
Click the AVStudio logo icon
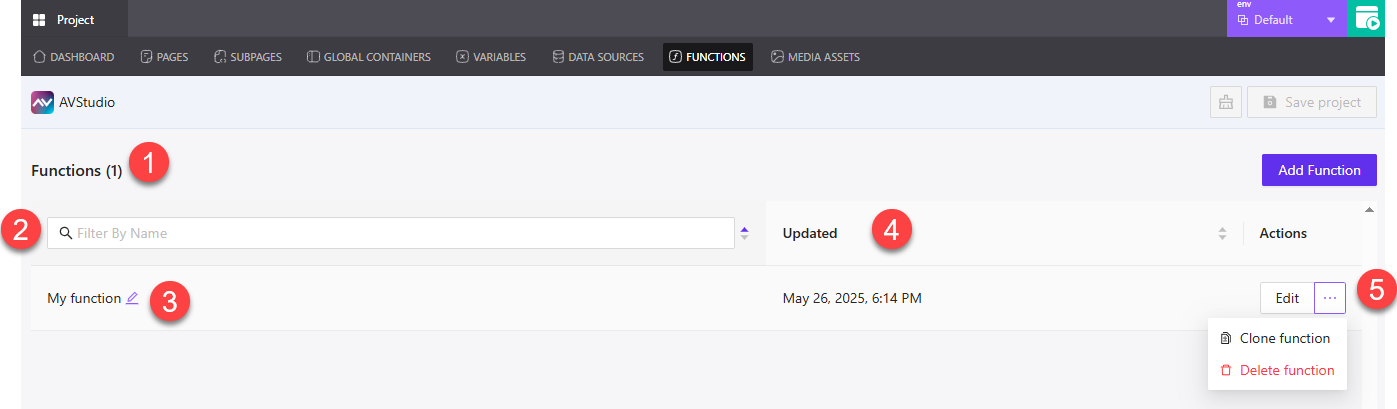43,102
